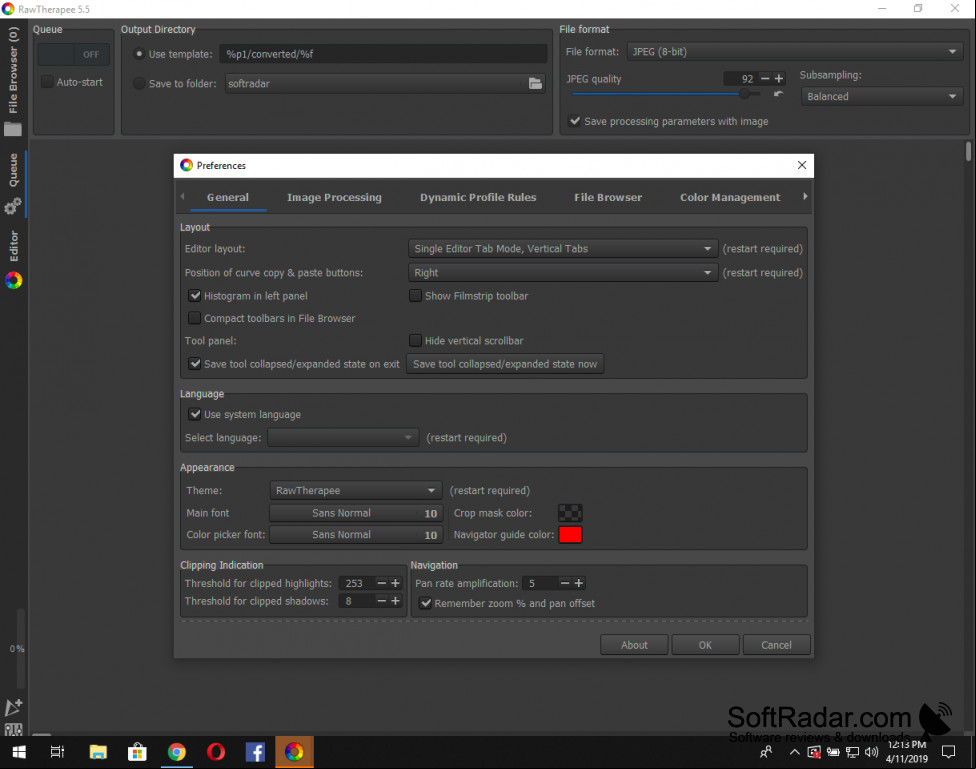Switch to Color Management tab

point(730,197)
